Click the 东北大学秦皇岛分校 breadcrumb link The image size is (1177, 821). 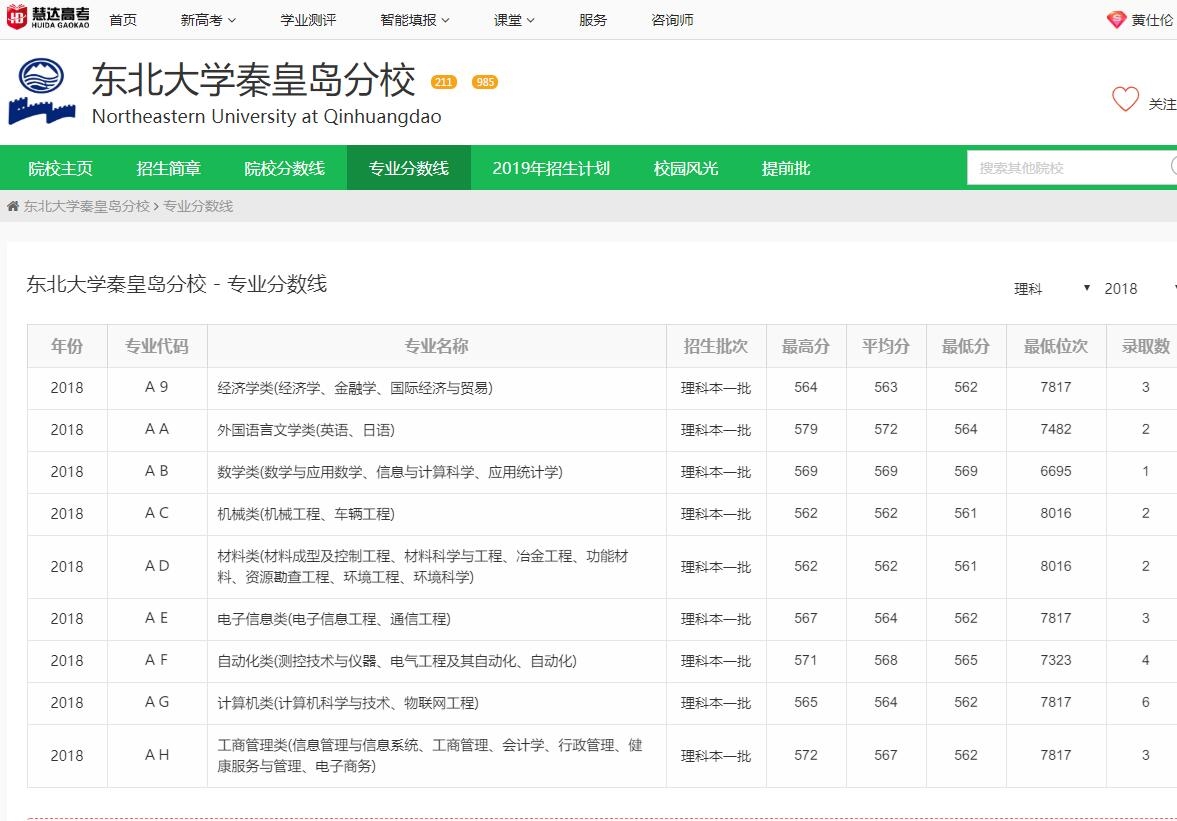(x=86, y=206)
